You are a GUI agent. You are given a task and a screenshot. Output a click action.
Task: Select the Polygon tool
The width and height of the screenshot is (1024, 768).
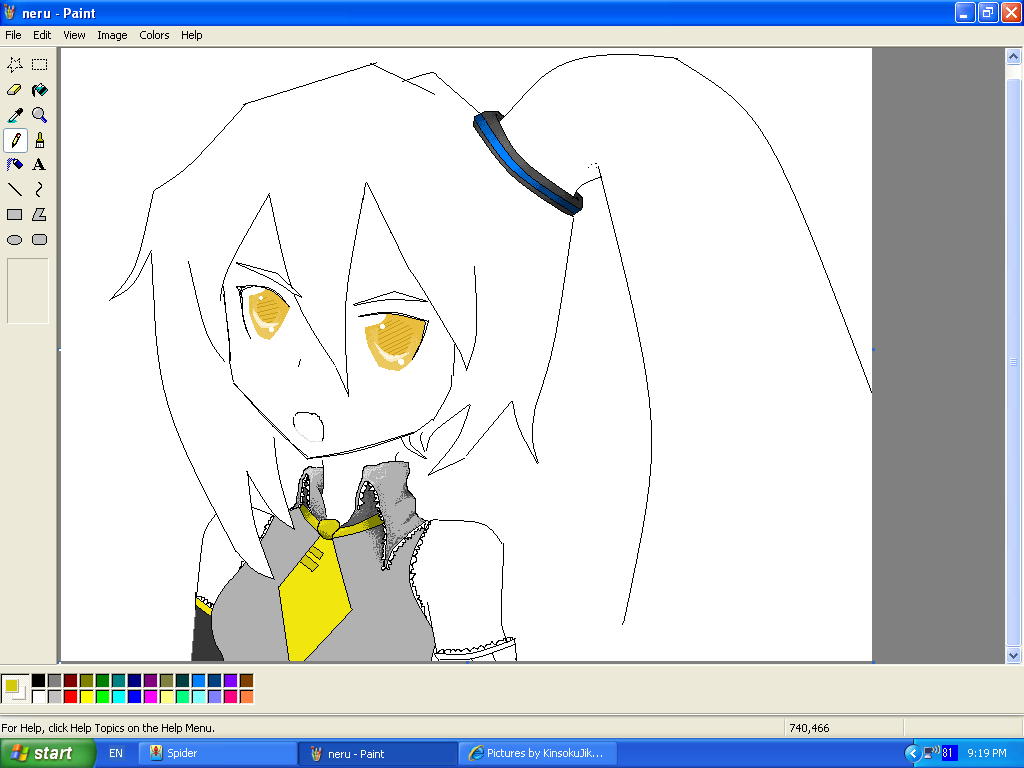point(40,215)
